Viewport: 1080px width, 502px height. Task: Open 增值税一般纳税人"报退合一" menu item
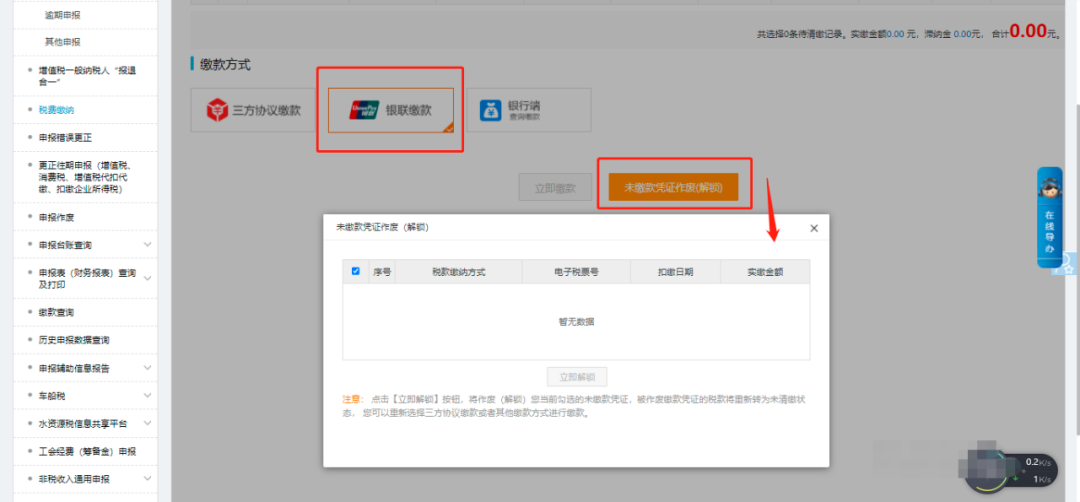pos(85,76)
